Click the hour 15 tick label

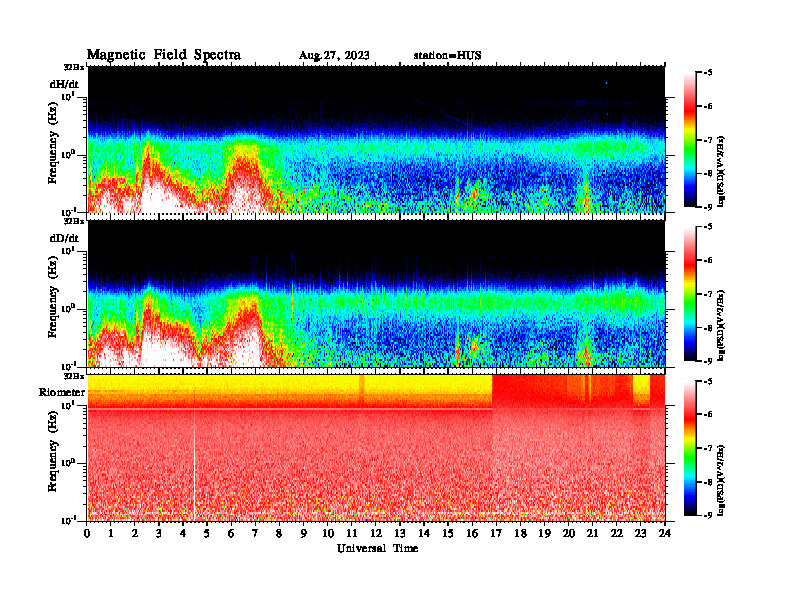(448, 533)
